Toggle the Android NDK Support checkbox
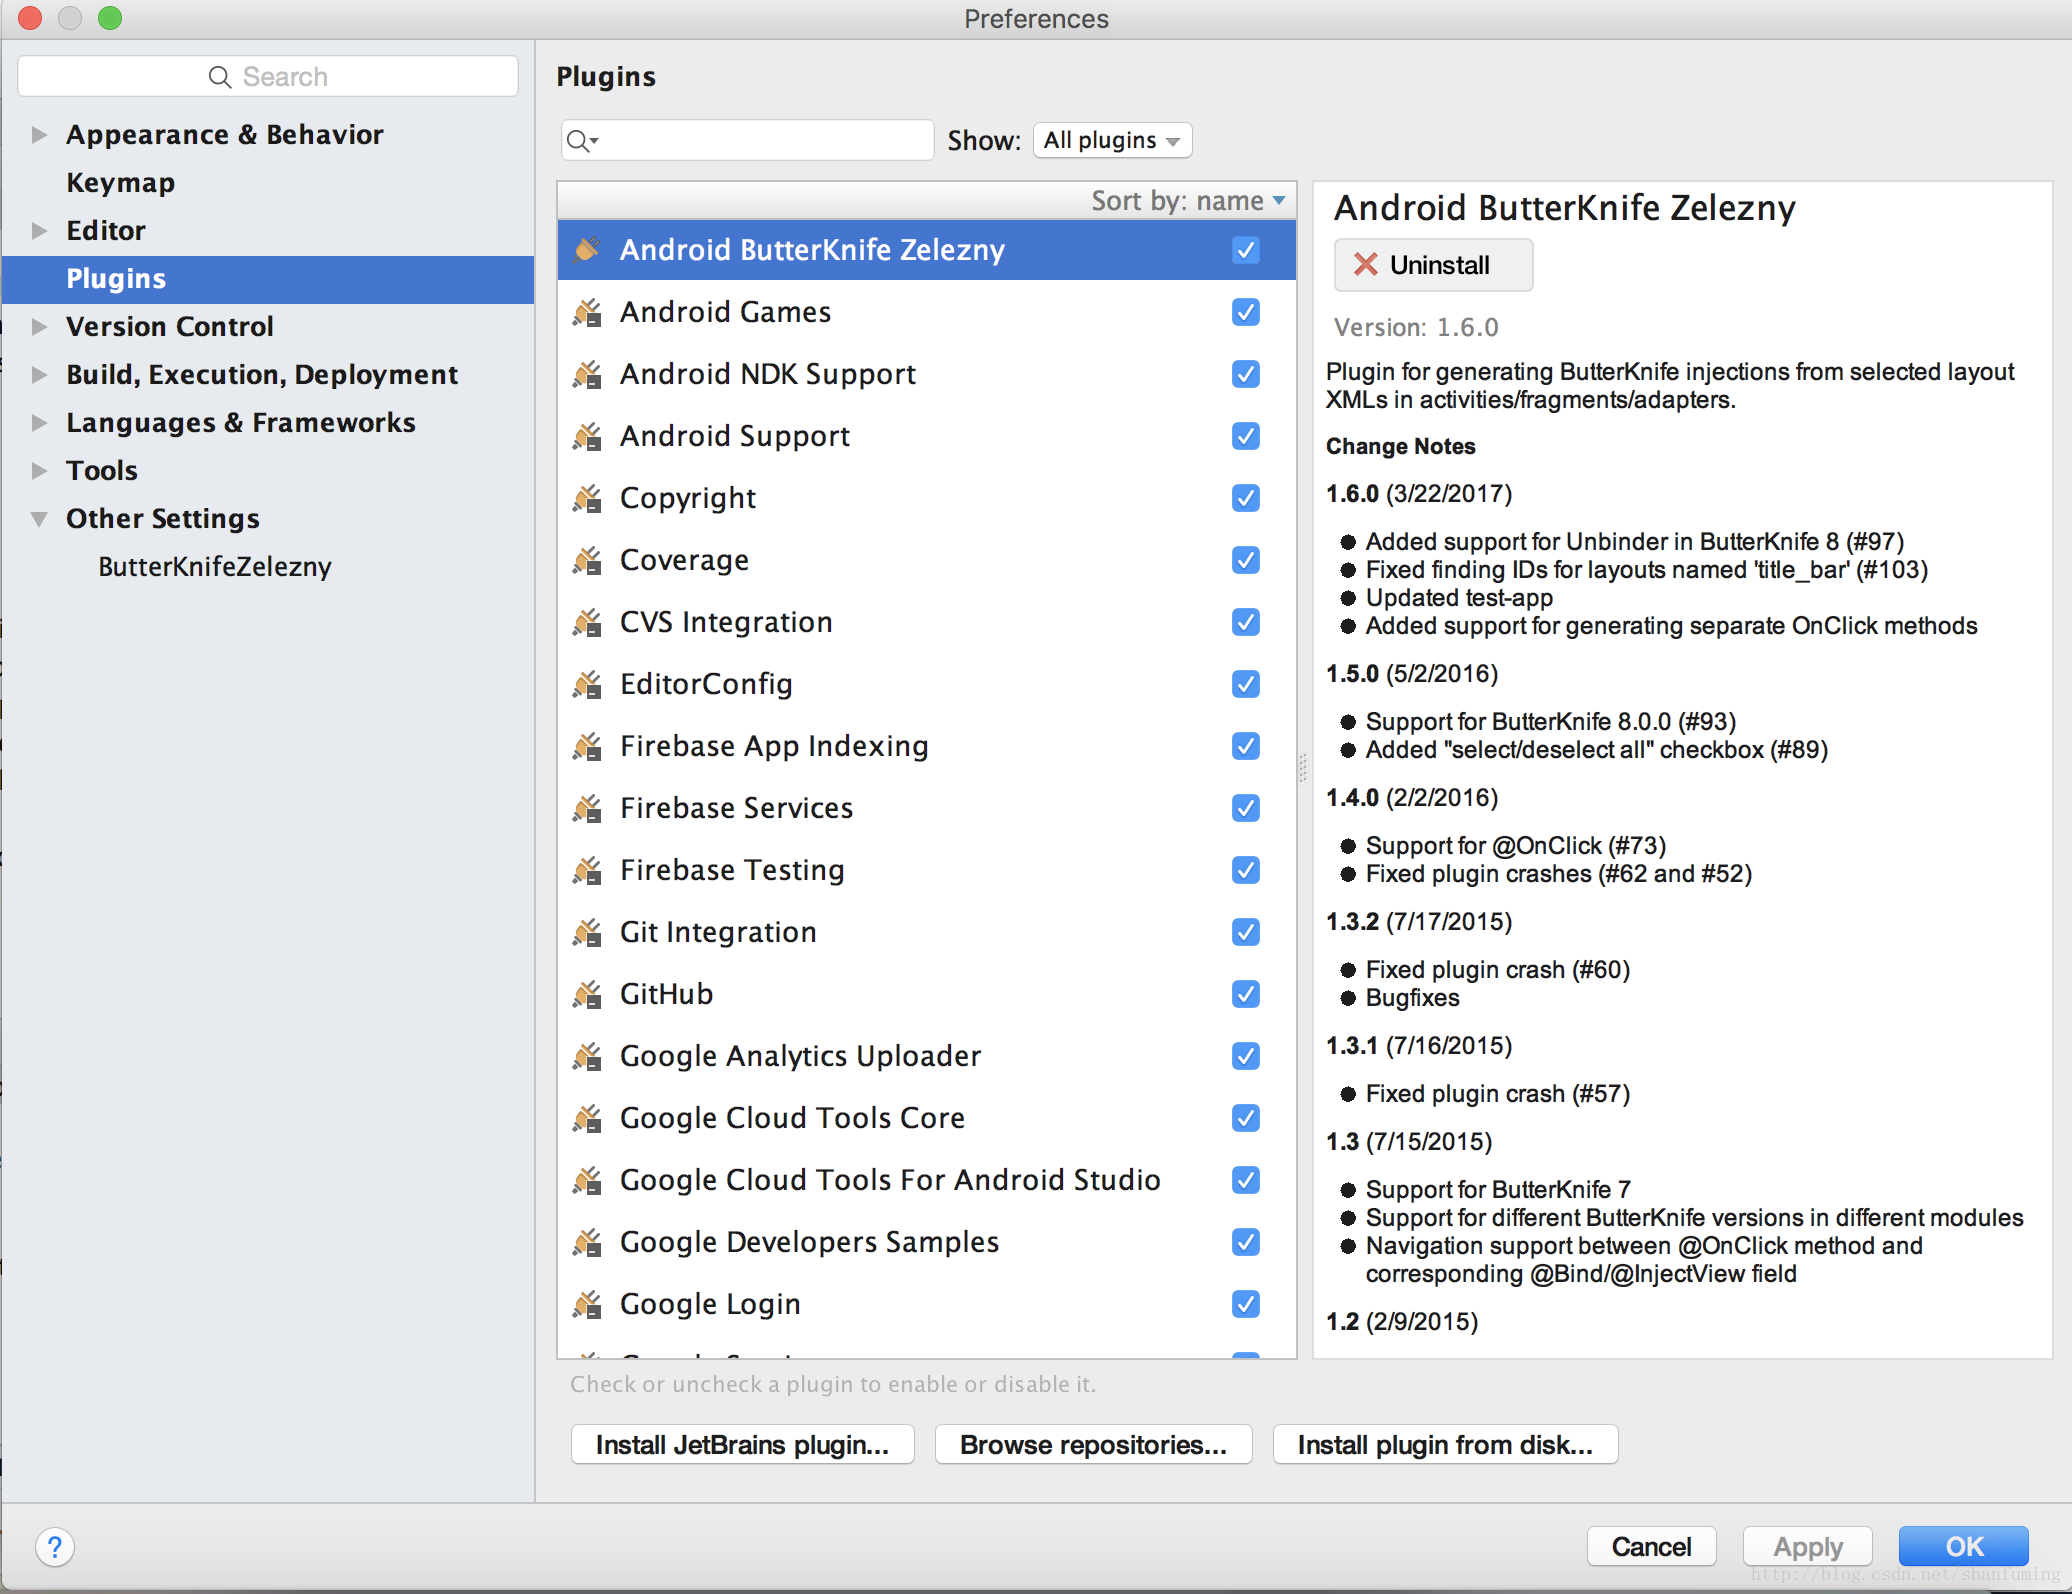 coord(1246,374)
